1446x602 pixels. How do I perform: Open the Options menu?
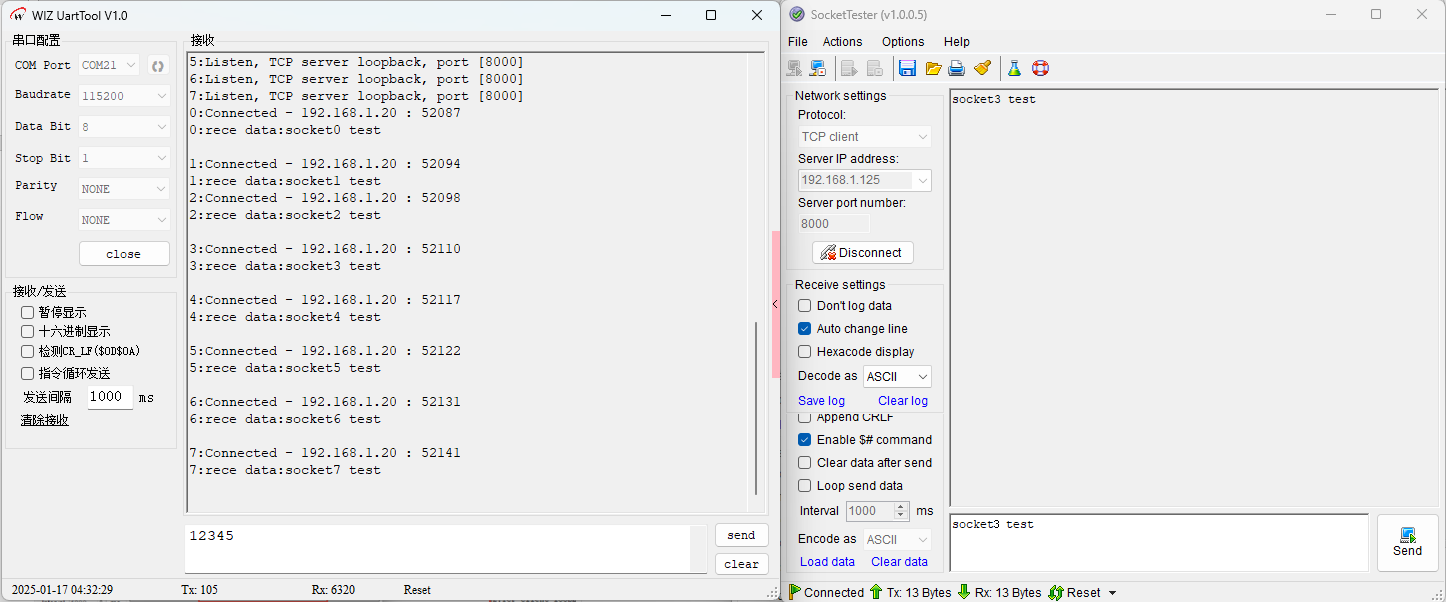[902, 42]
